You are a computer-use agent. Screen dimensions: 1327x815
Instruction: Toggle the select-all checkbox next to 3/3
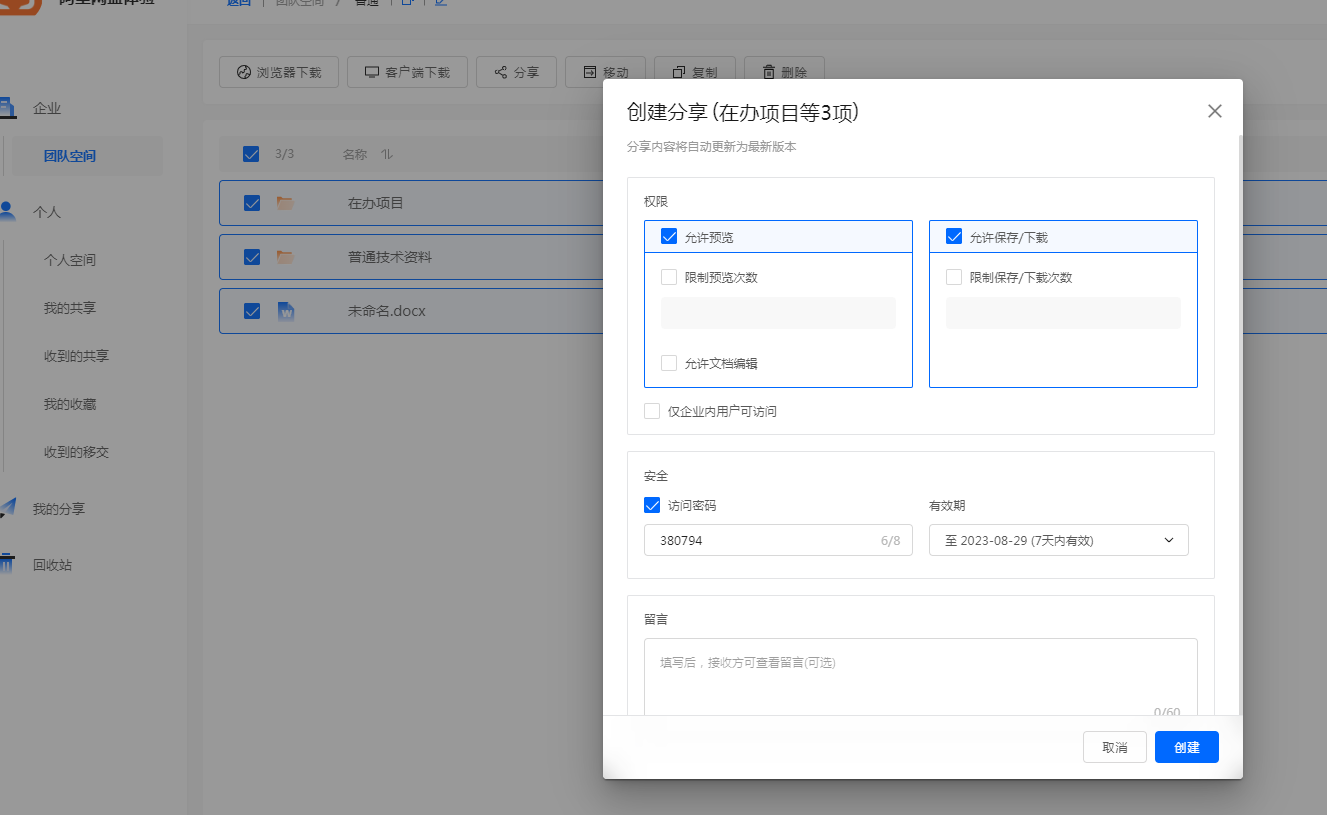251,154
